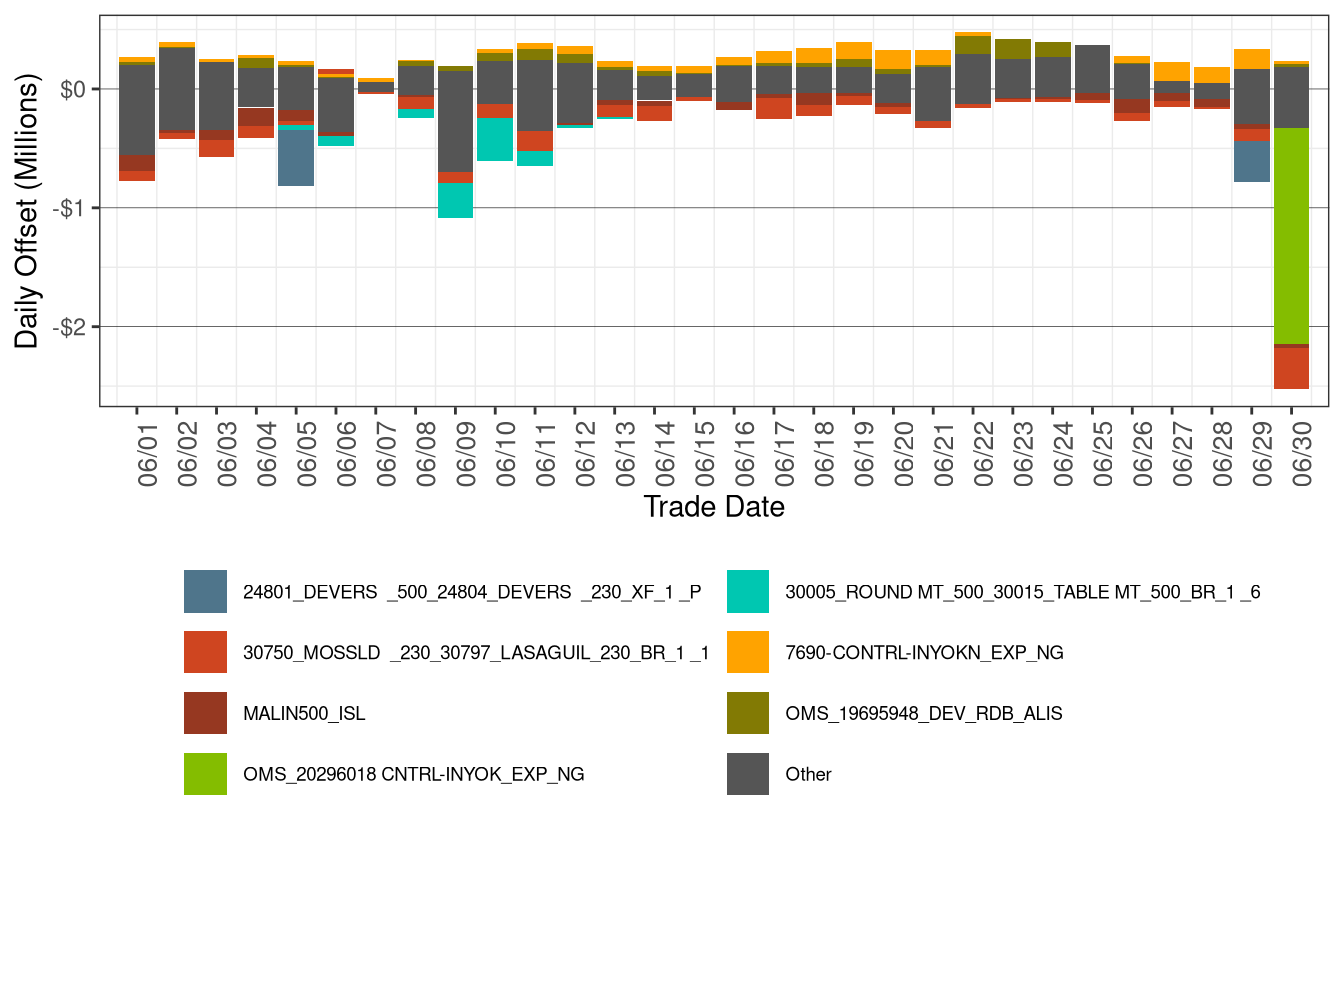Click the 06/09 date tick label
This screenshot has width=1344, height=1008.
tap(466, 454)
